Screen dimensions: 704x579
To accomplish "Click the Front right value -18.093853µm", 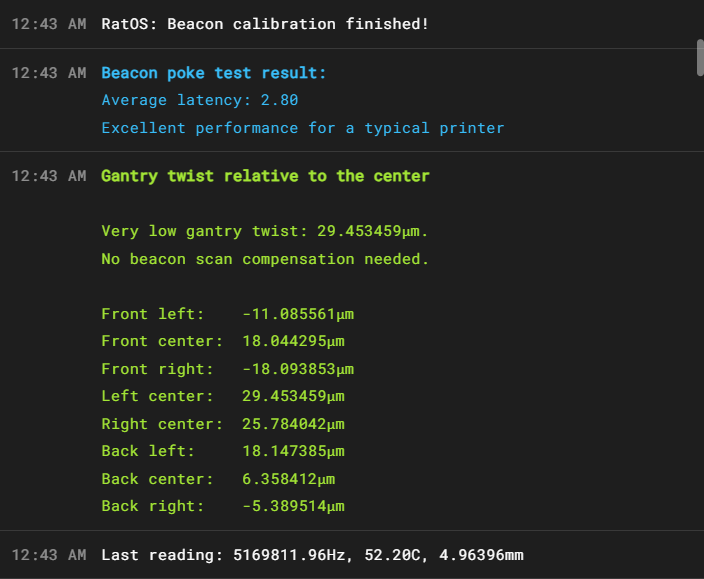I will click(x=298, y=369).
